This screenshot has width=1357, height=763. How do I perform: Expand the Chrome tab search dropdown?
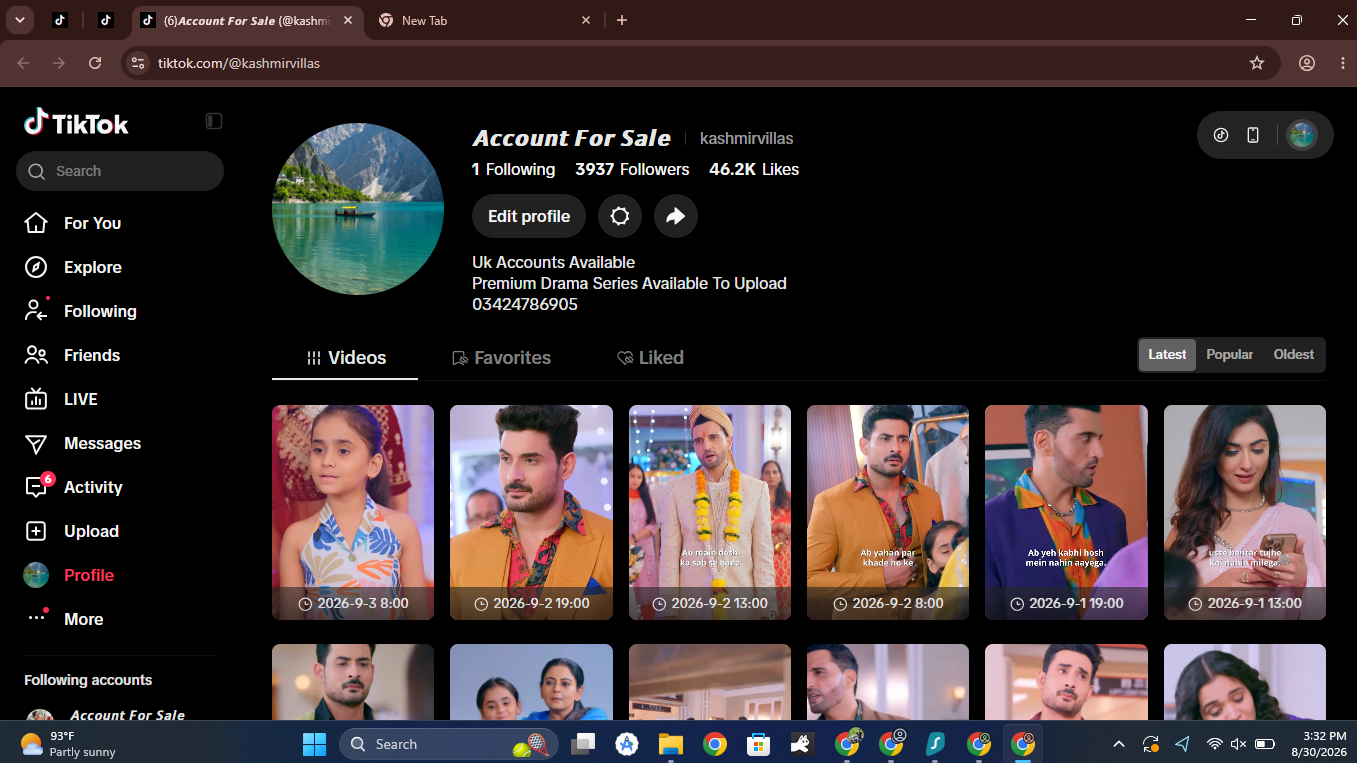click(20, 20)
